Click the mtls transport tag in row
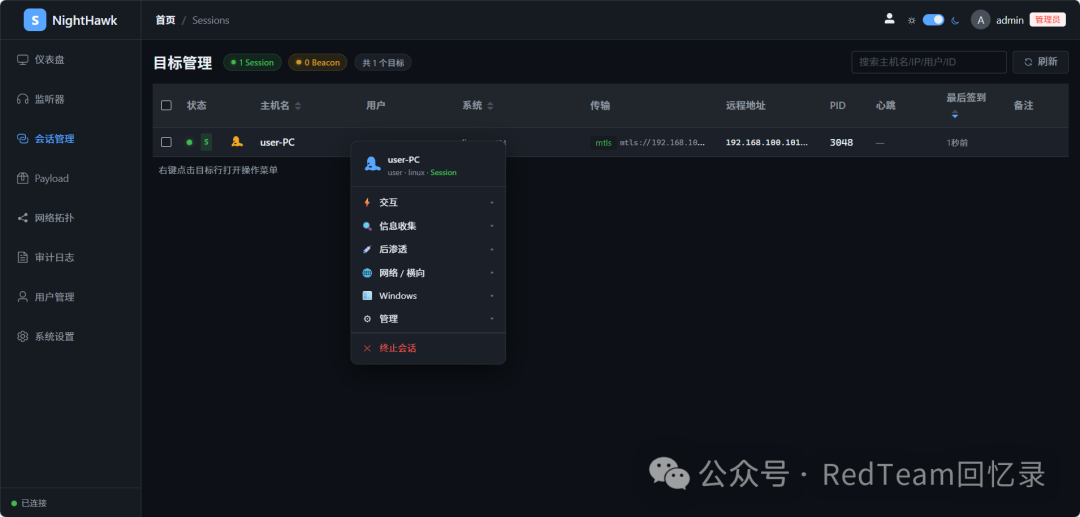 tap(603, 143)
